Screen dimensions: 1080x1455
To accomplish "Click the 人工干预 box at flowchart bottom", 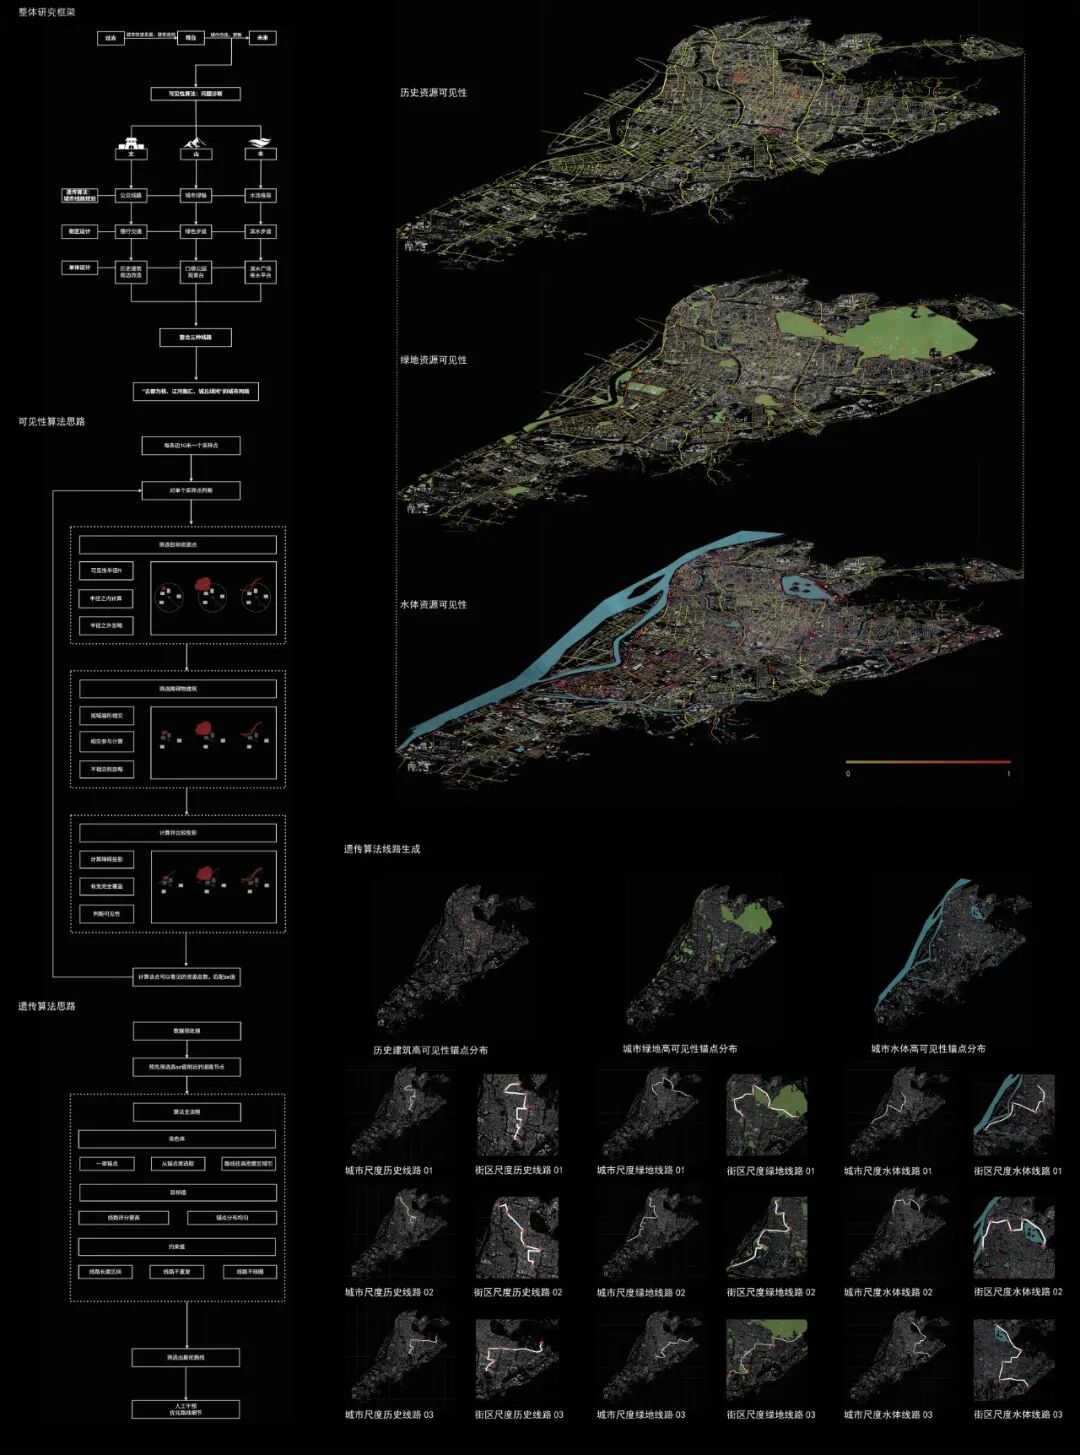I will [186, 1409].
